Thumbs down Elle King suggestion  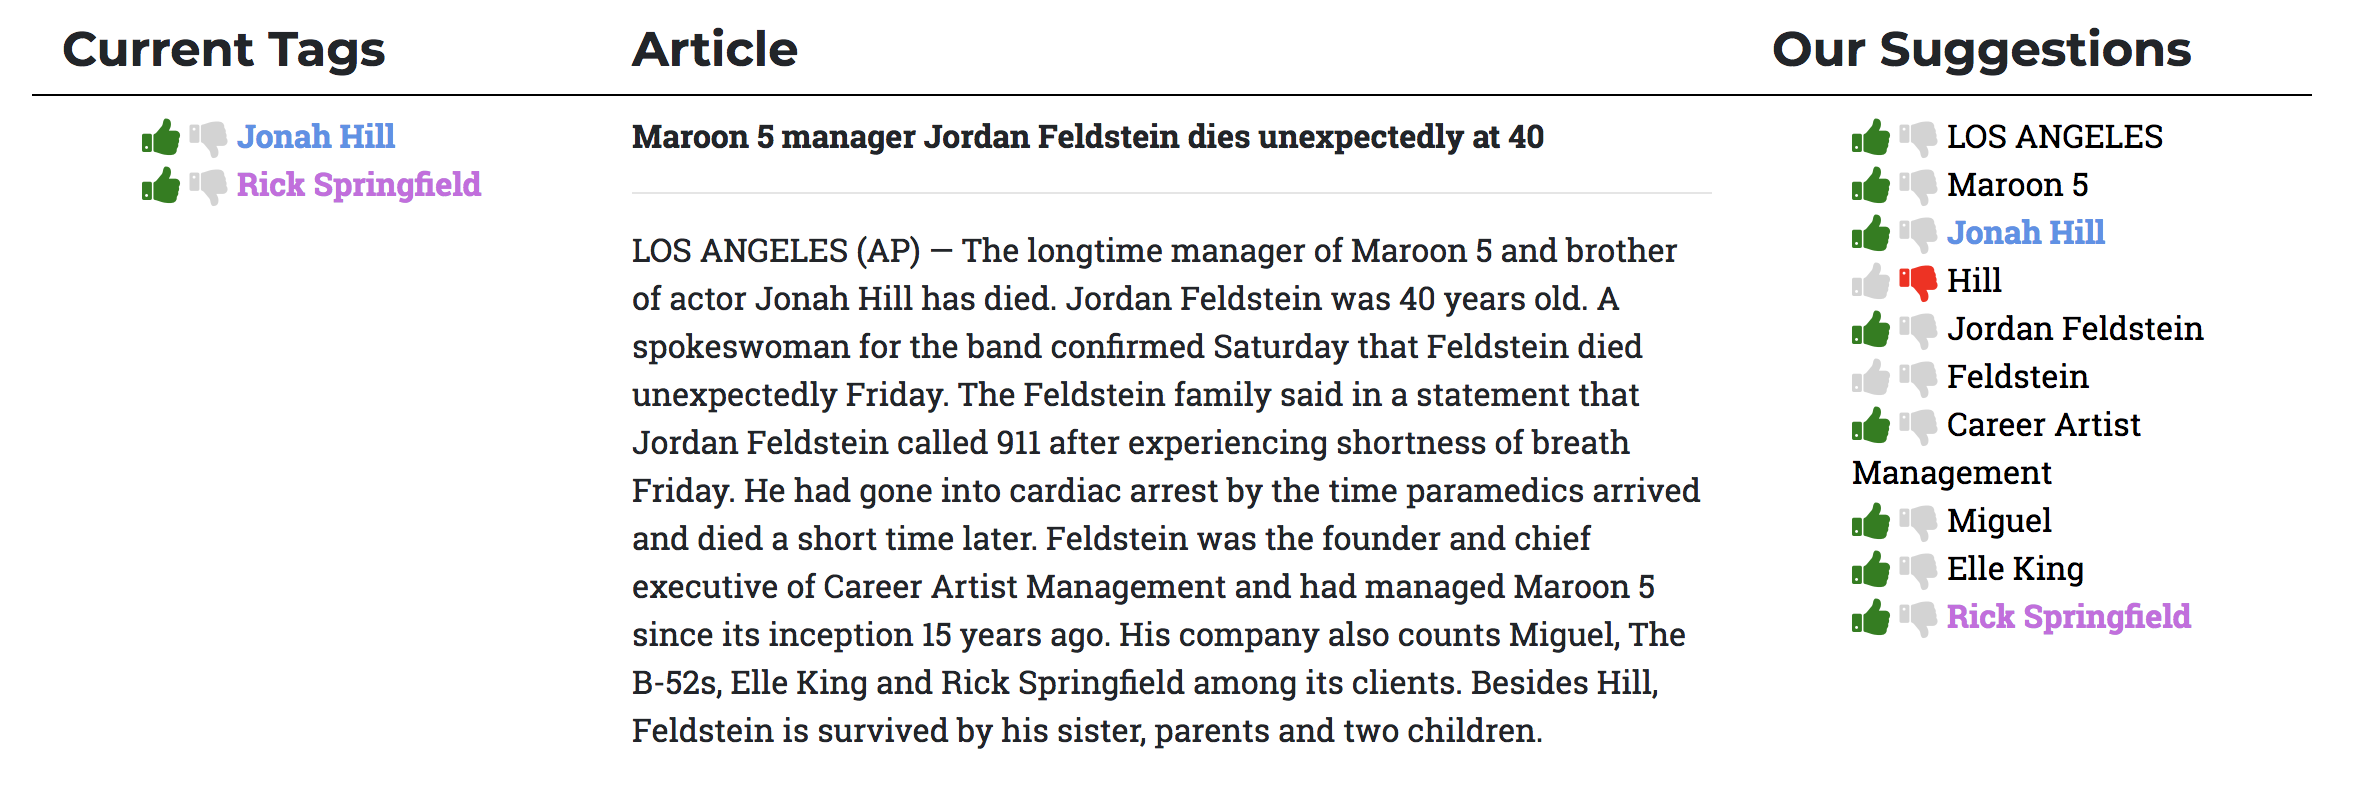(x=1918, y=571)
